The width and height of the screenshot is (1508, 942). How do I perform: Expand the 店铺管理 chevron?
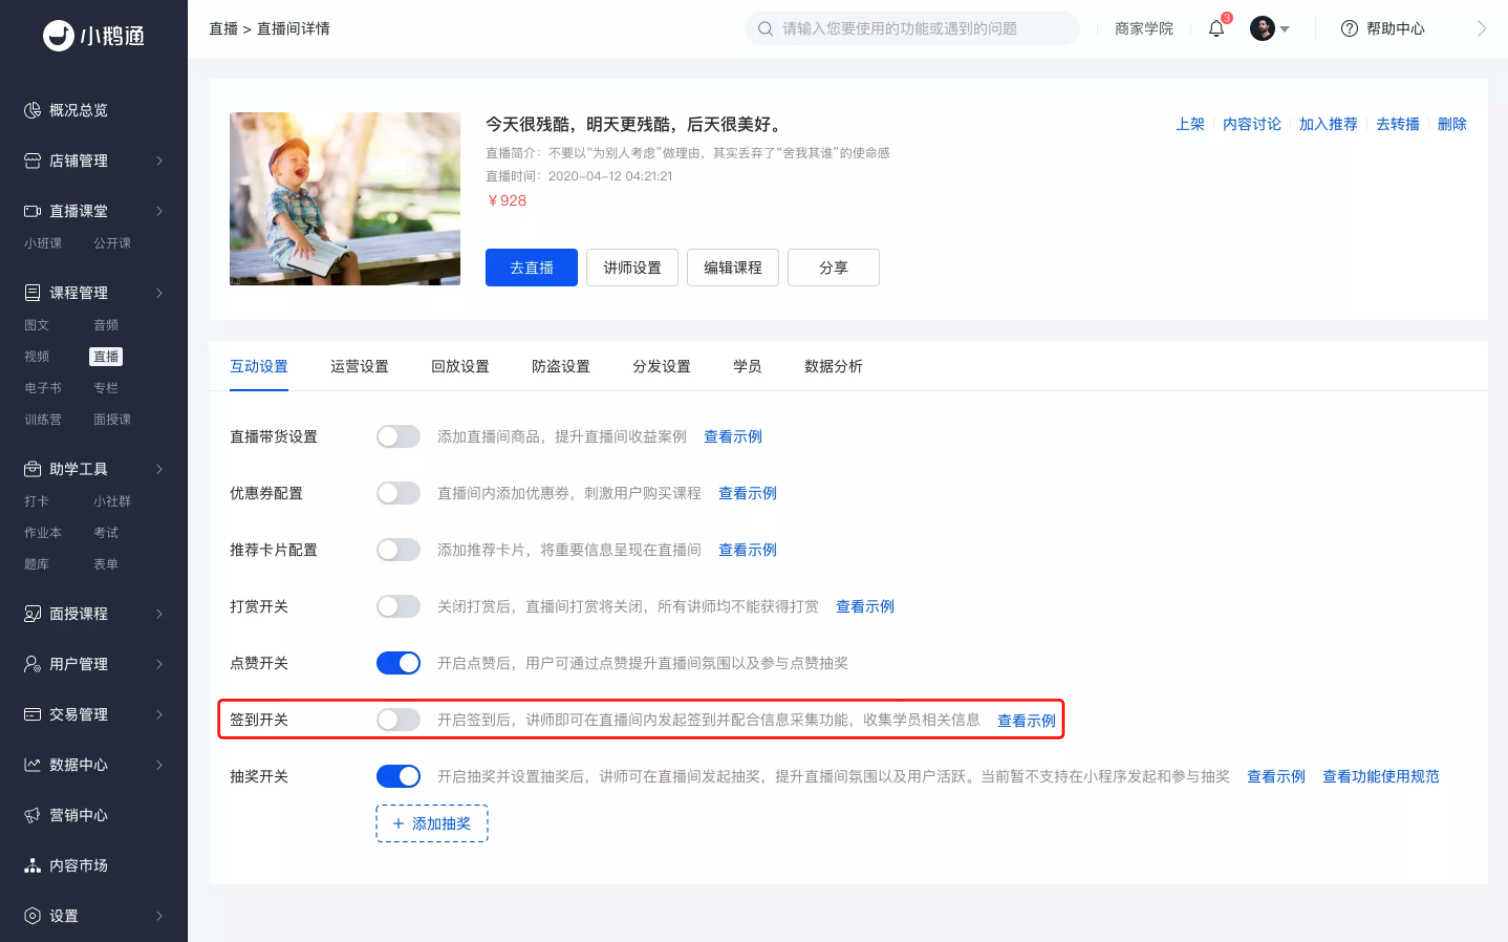click(159, 161)
